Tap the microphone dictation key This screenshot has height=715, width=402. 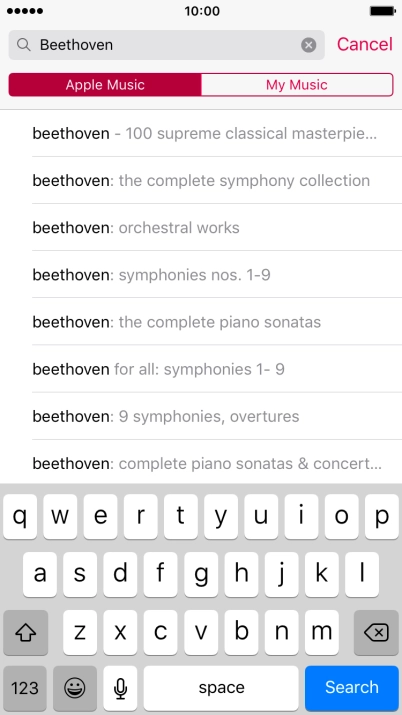point(120,687)
